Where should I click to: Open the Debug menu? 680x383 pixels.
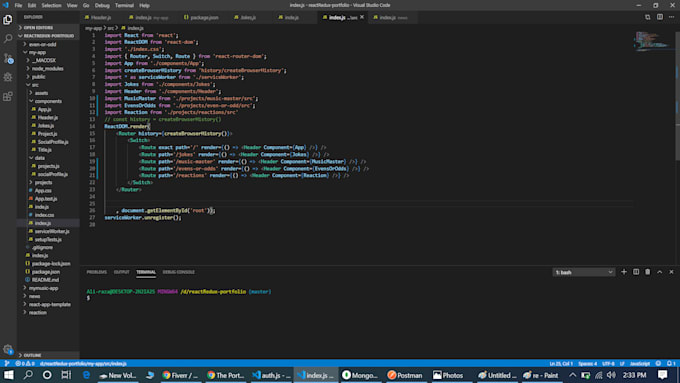tap(102, 5)
